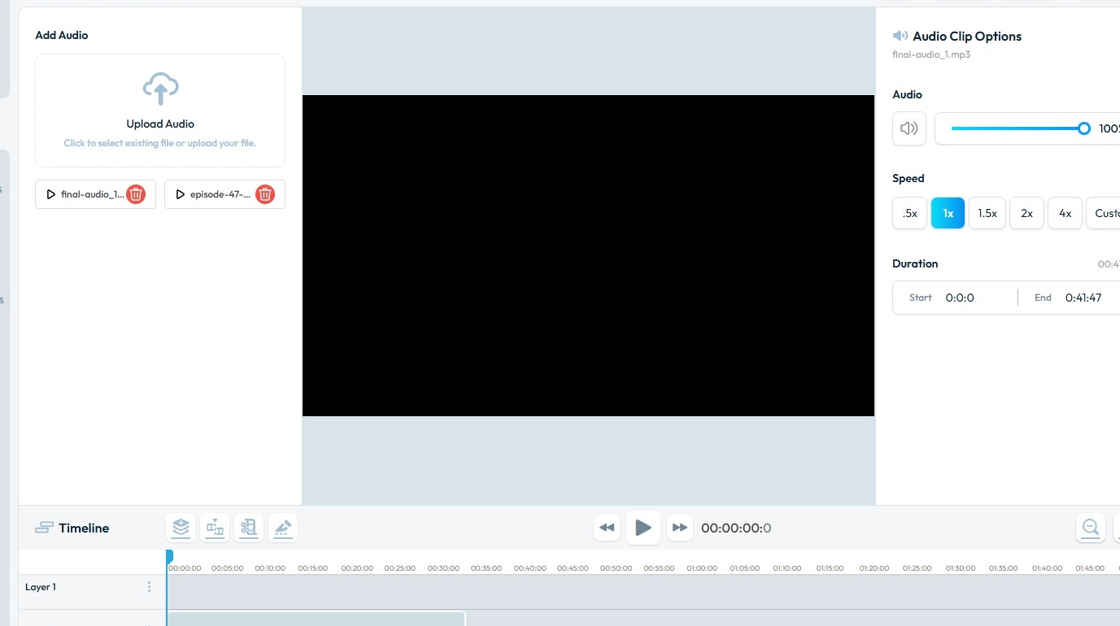Fast forward the timeline playback

[679, 528]
